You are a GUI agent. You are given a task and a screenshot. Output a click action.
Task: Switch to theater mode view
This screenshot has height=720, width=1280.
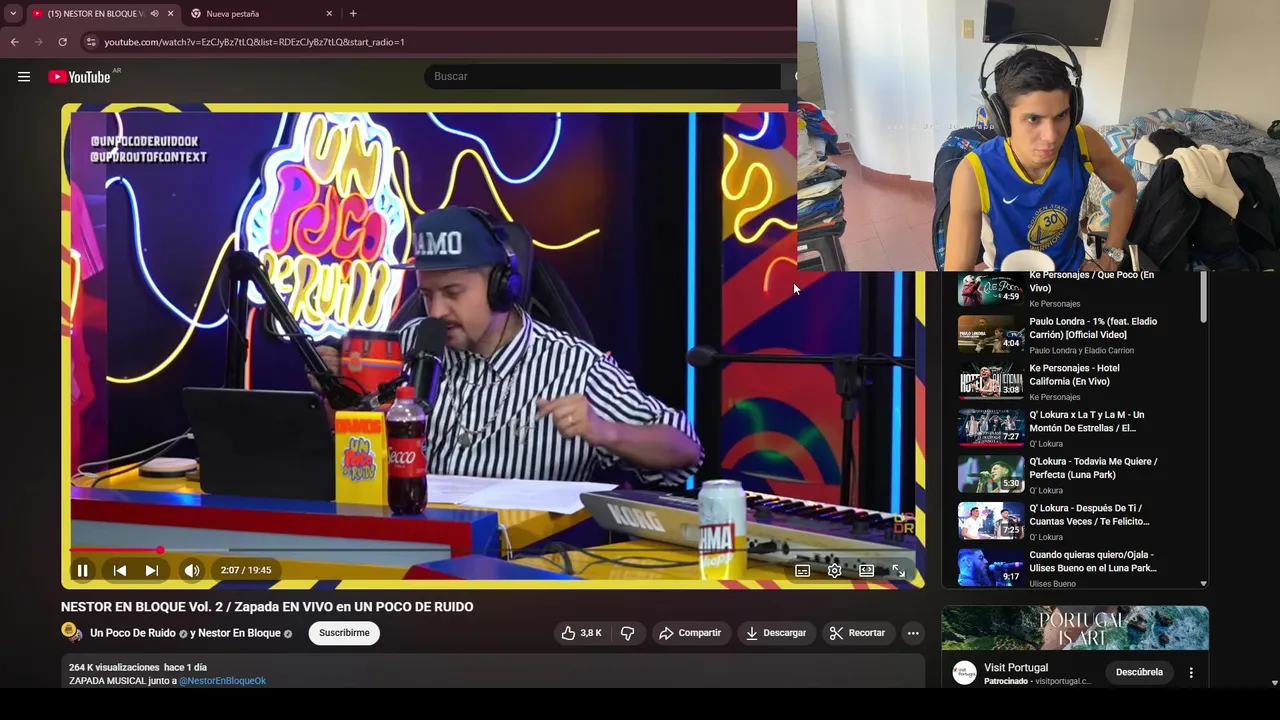click(x=866, y=570)
